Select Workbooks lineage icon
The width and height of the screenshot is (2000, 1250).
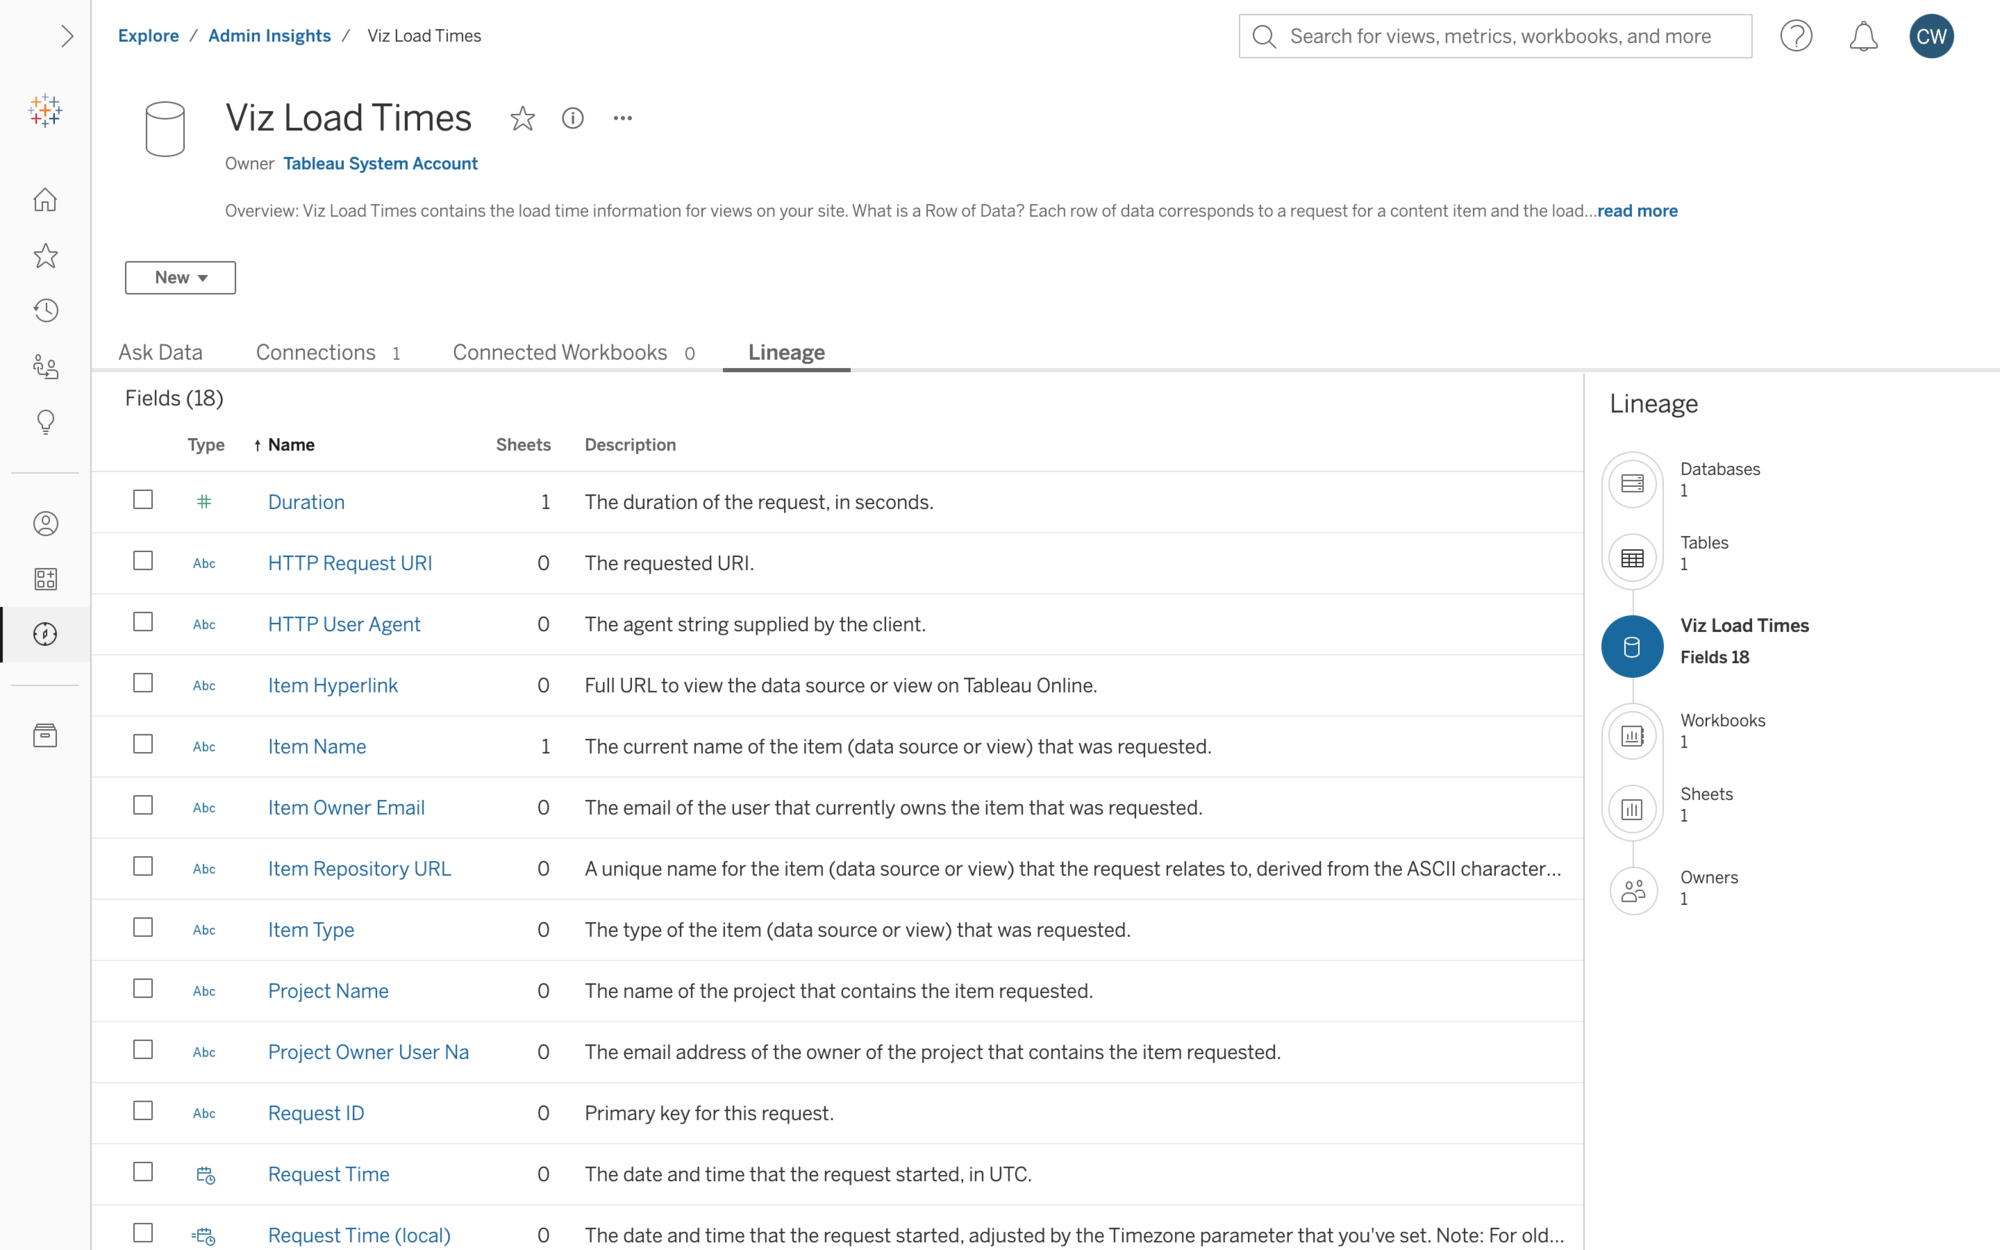[1632, 736]
